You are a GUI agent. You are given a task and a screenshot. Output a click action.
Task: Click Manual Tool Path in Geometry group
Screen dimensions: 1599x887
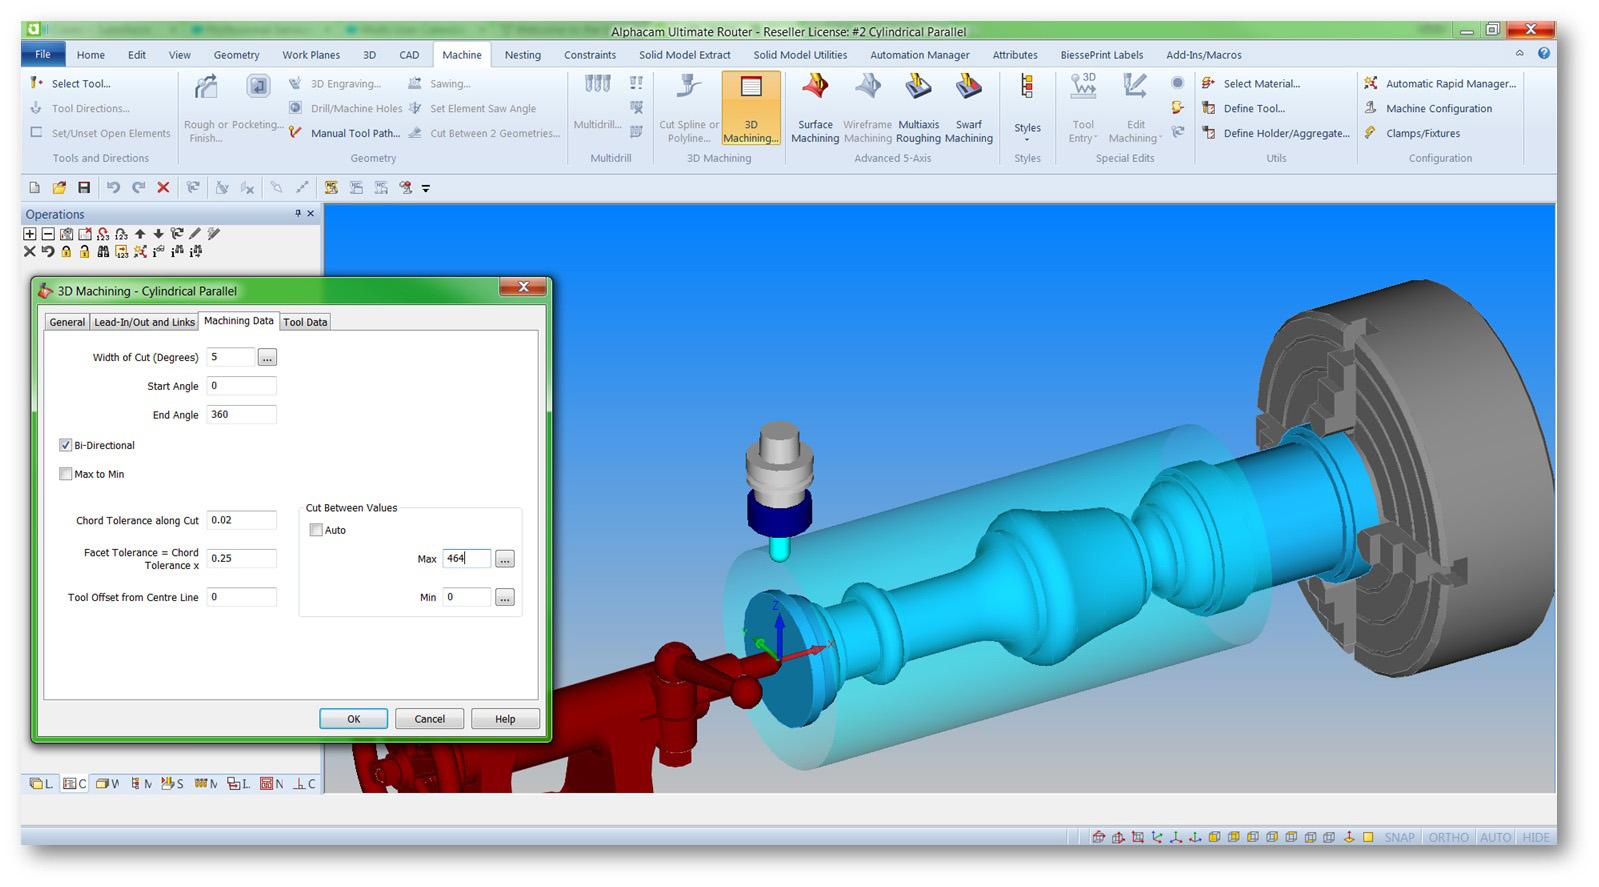point(344,134)
